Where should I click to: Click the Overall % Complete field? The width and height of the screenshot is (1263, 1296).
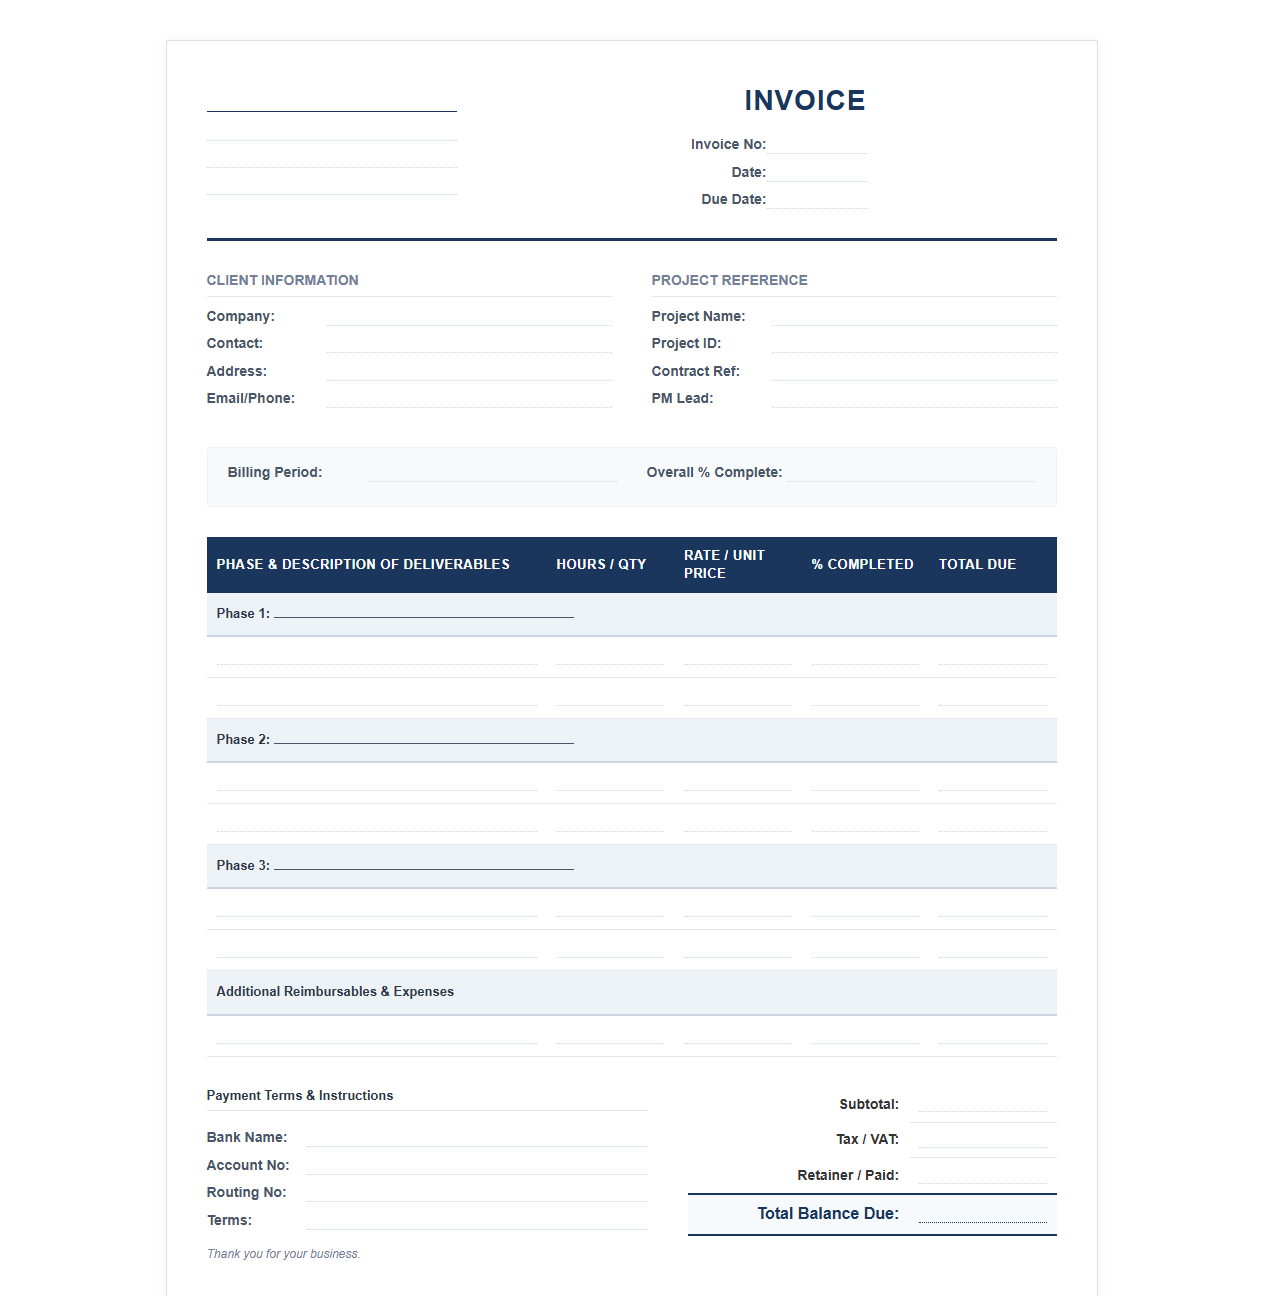click(x=911, y=472)
